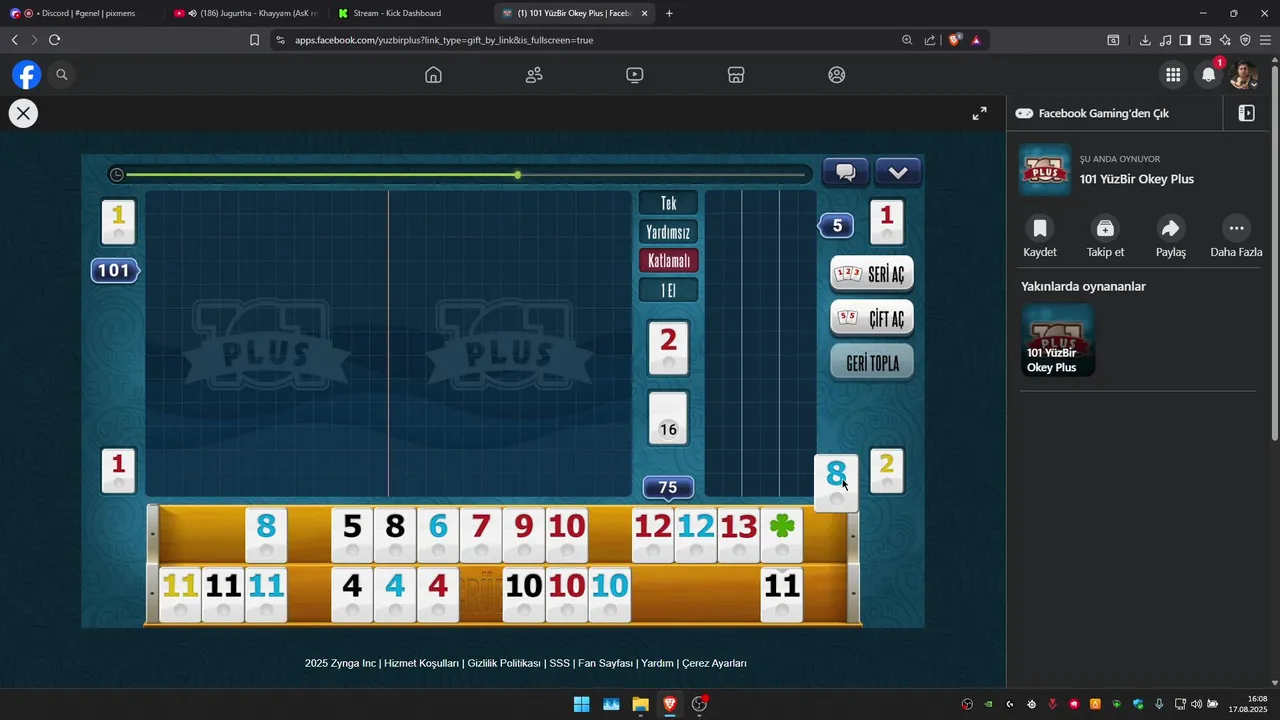
Task: Open the Çerez Ayarları link
Action: point(714,663)
